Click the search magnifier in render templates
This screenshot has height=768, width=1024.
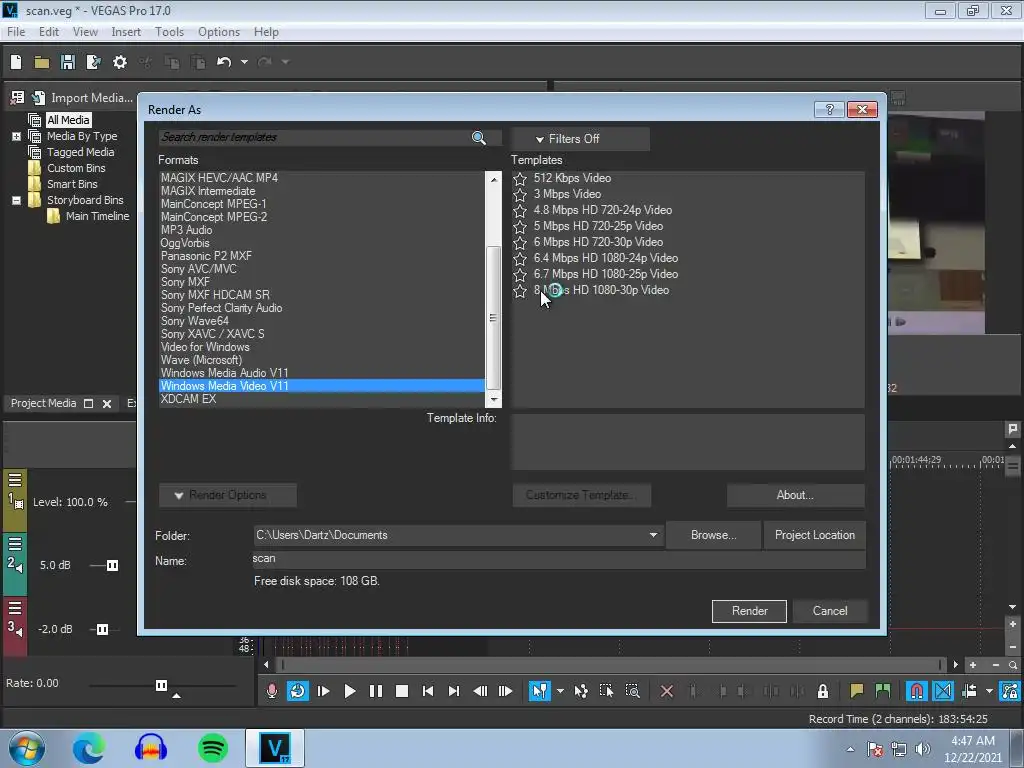click(x=479, y=137)
